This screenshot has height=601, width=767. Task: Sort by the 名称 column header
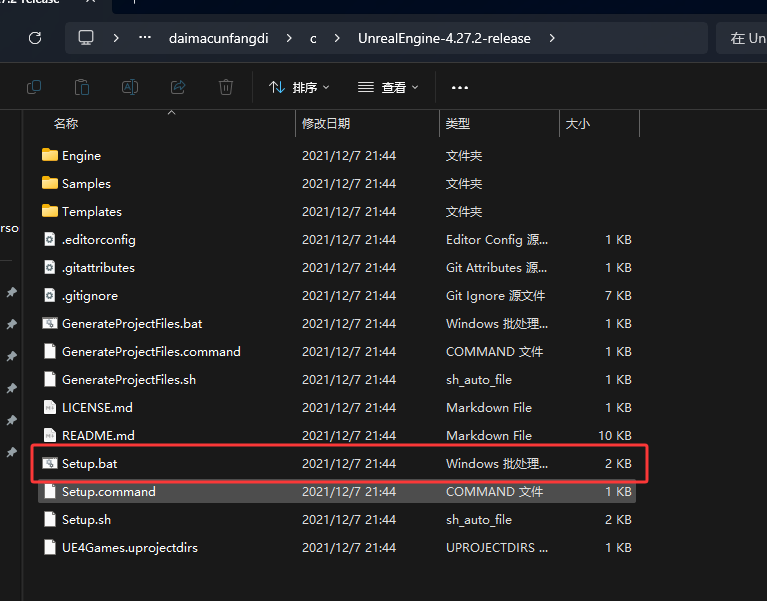(66, 124)
